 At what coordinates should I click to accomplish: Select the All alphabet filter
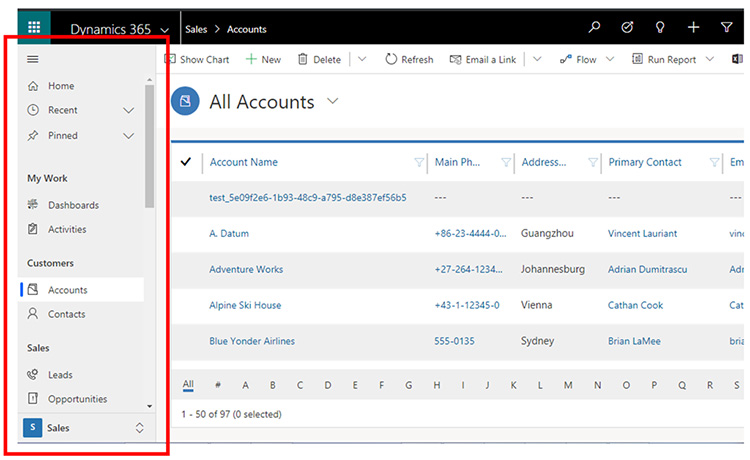tap(188, 384)
